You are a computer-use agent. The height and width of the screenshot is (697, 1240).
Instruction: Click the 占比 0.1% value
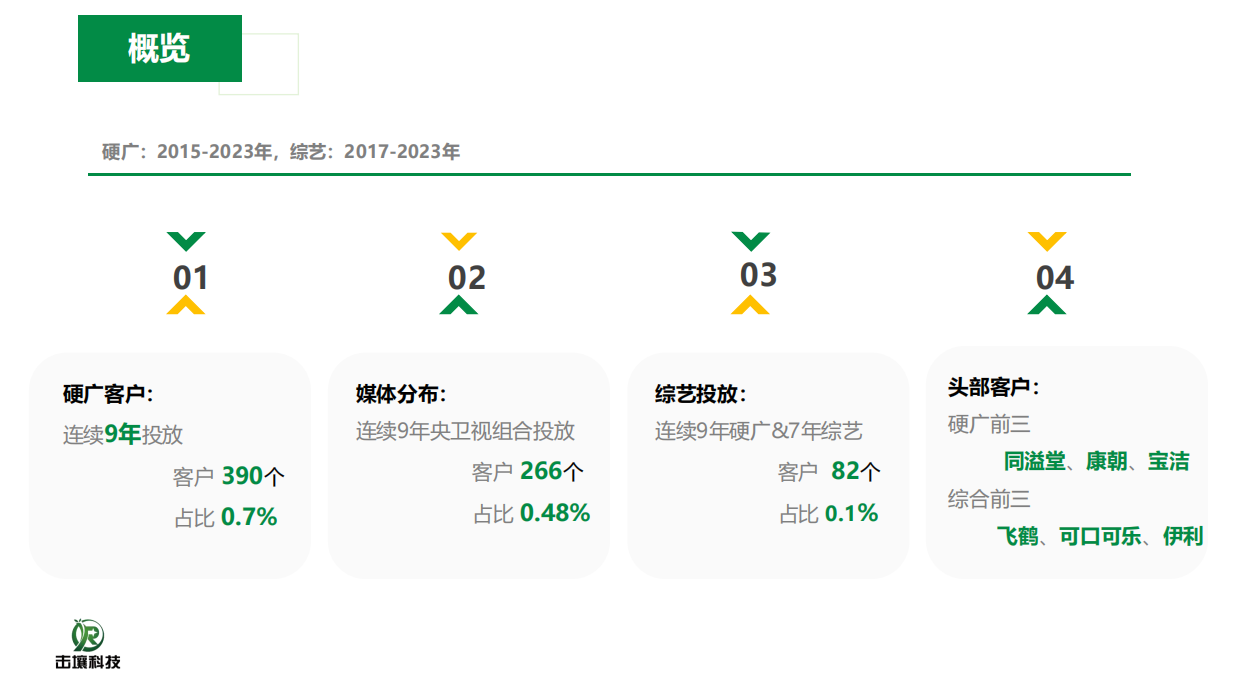click(829, 514)
